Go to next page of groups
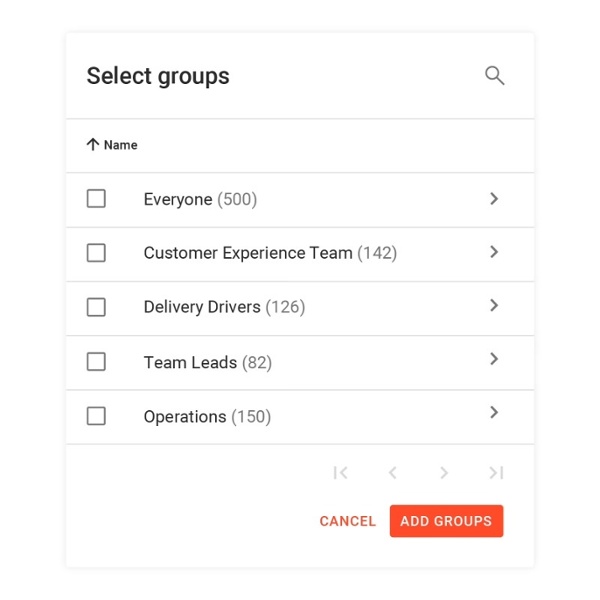 pyautogui.click(x=444, y=473)
